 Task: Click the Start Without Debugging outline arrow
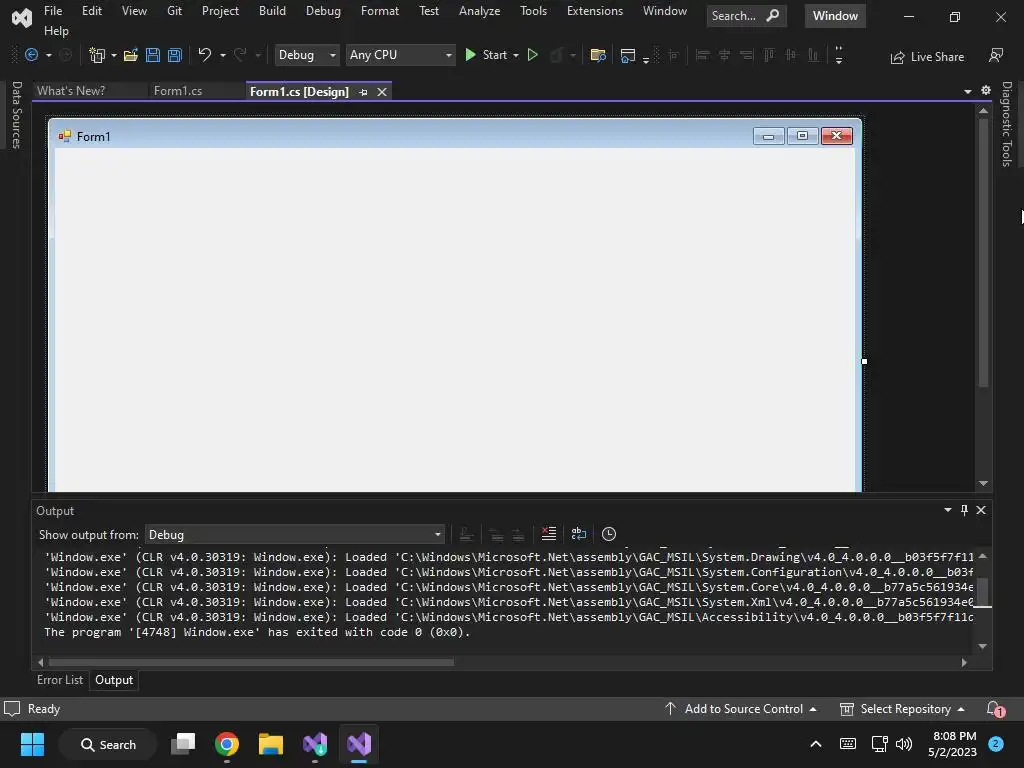tap(532, 56)
